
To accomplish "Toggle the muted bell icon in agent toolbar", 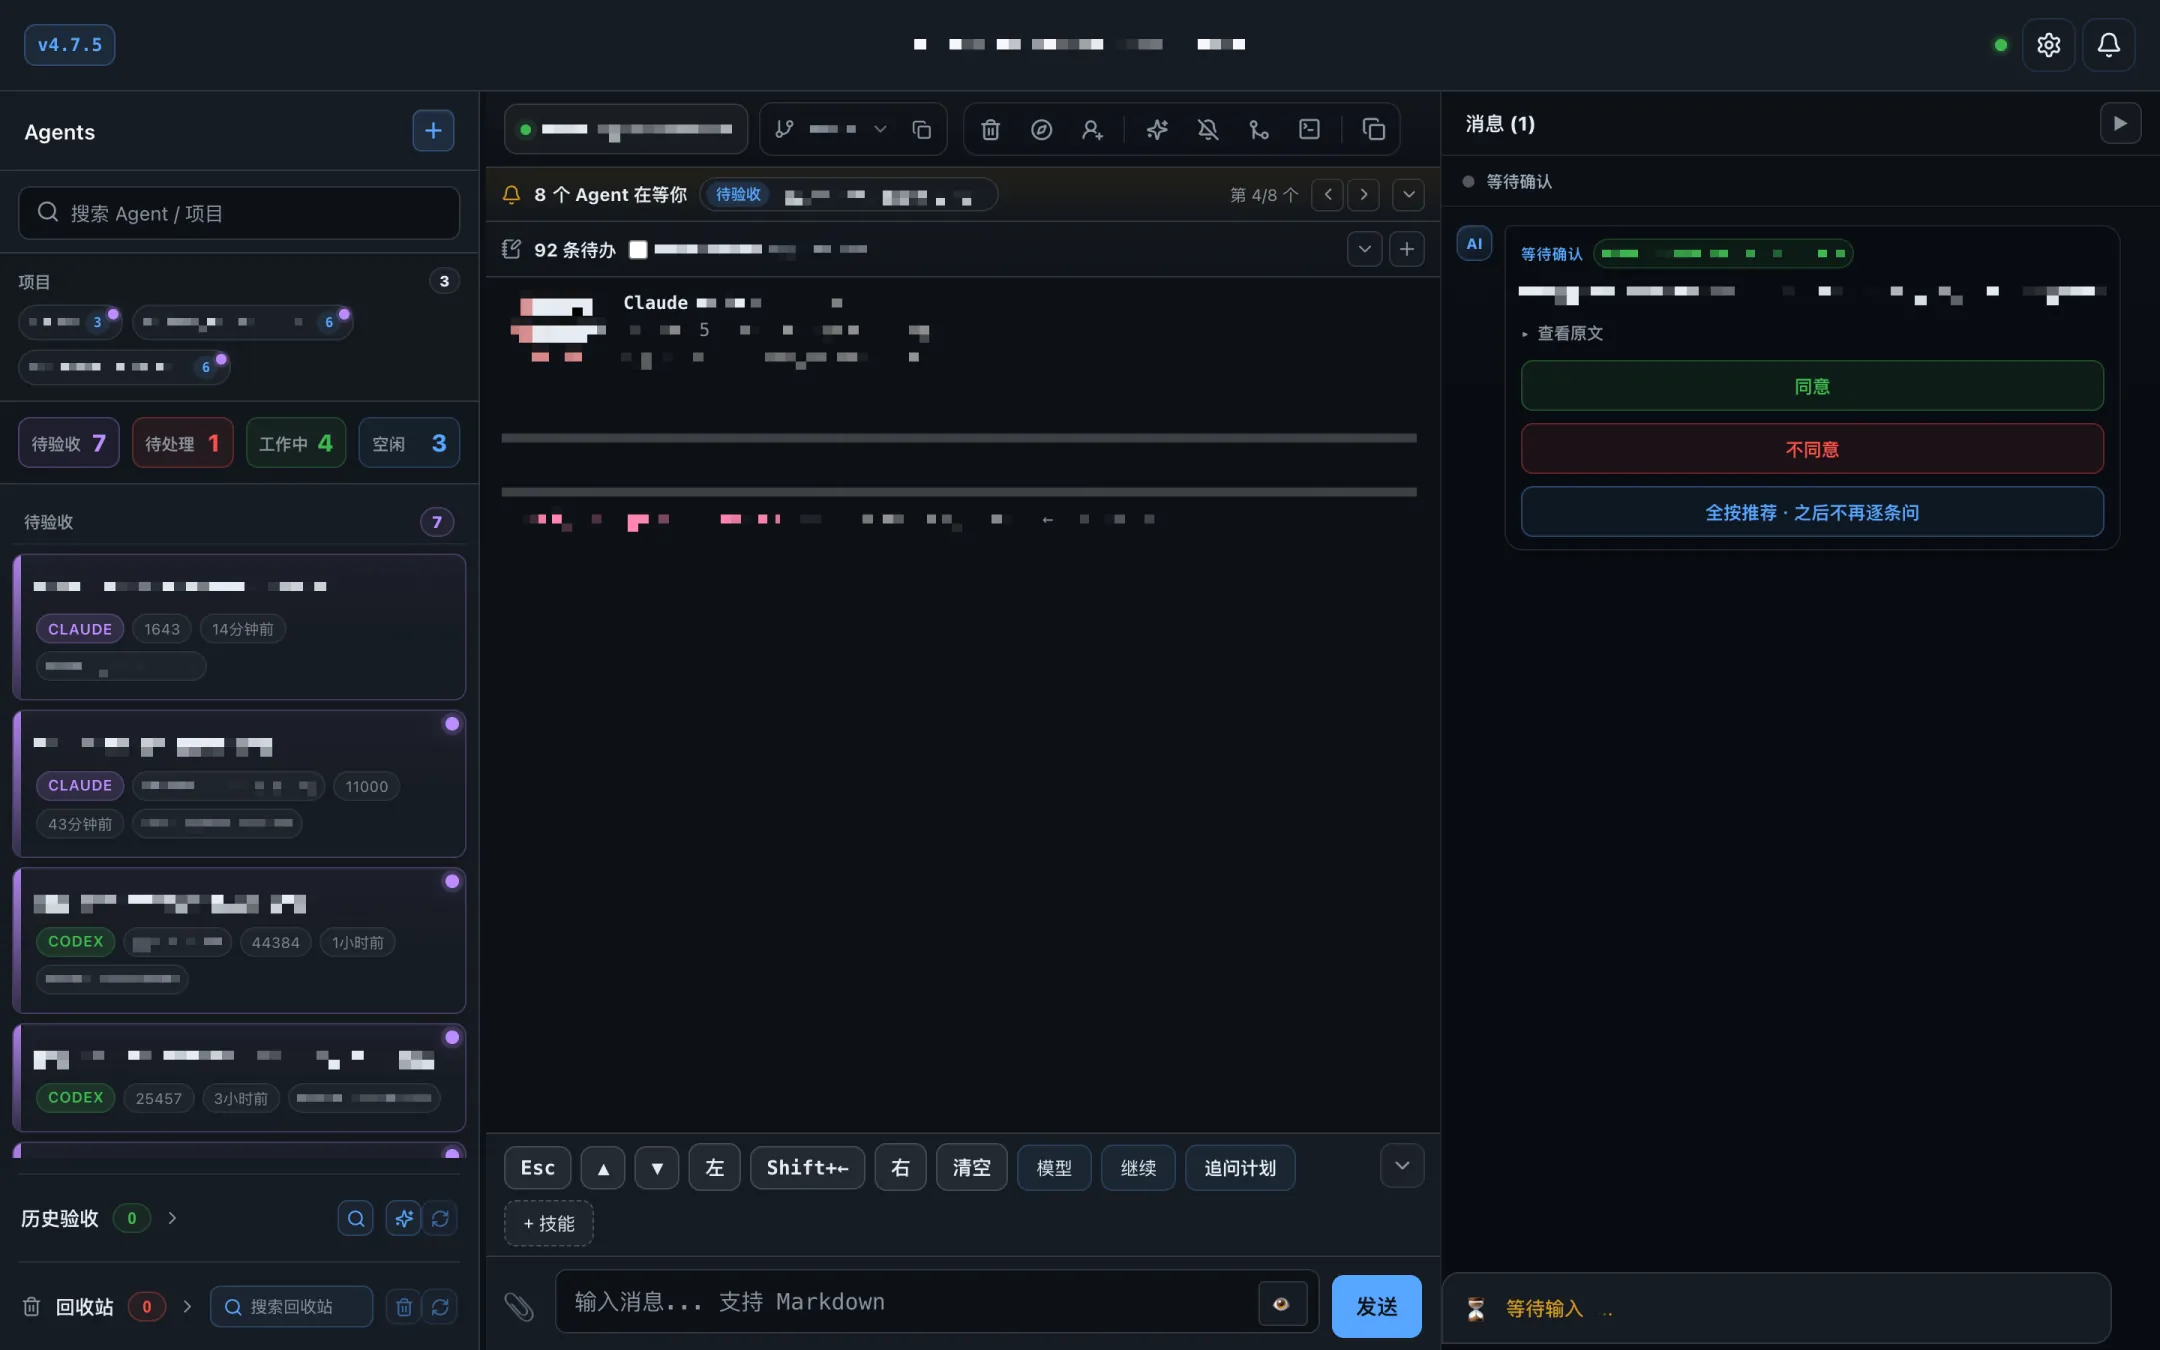I will click(x=1208, y=130).
